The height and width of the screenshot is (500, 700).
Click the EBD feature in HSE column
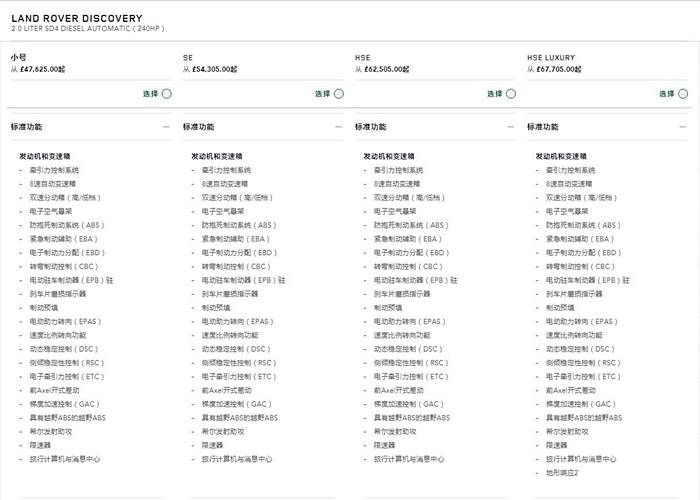(x=411, y=253)
